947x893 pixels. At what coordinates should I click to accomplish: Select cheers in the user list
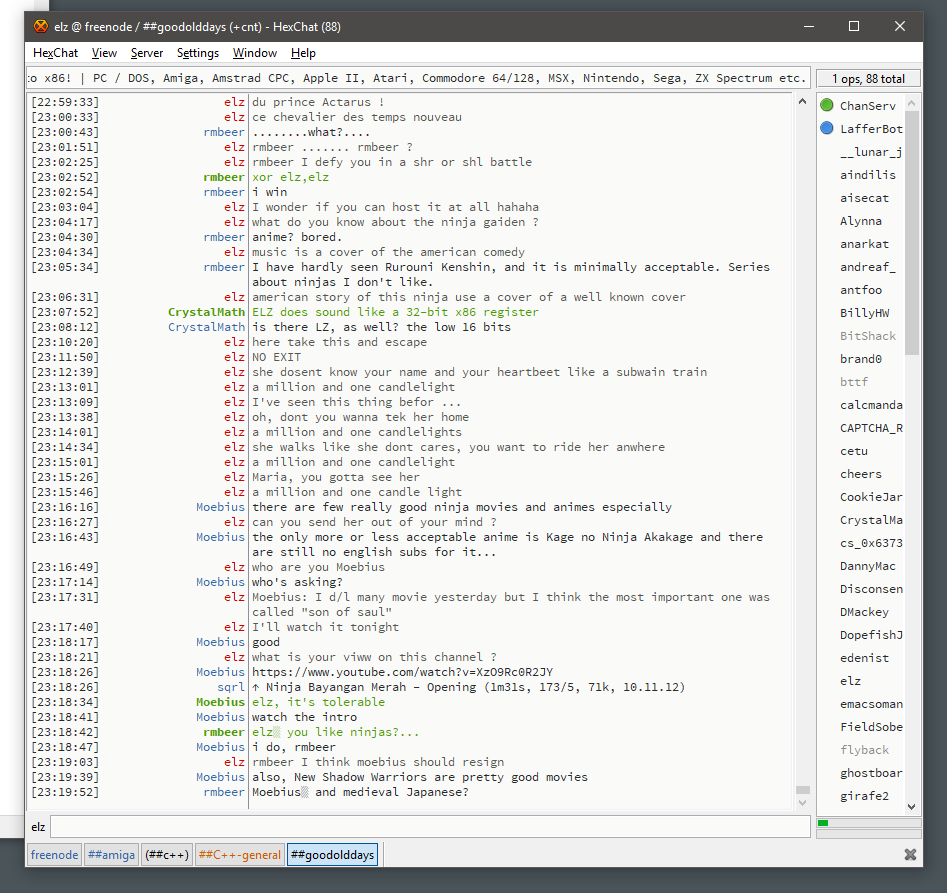pos(861,474)
